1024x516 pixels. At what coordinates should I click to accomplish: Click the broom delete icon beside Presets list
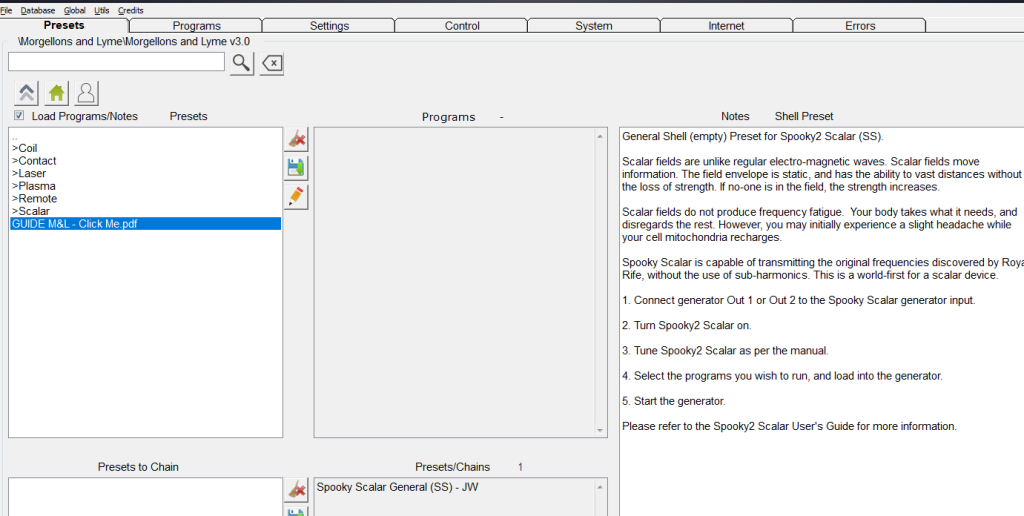(296, 140)
